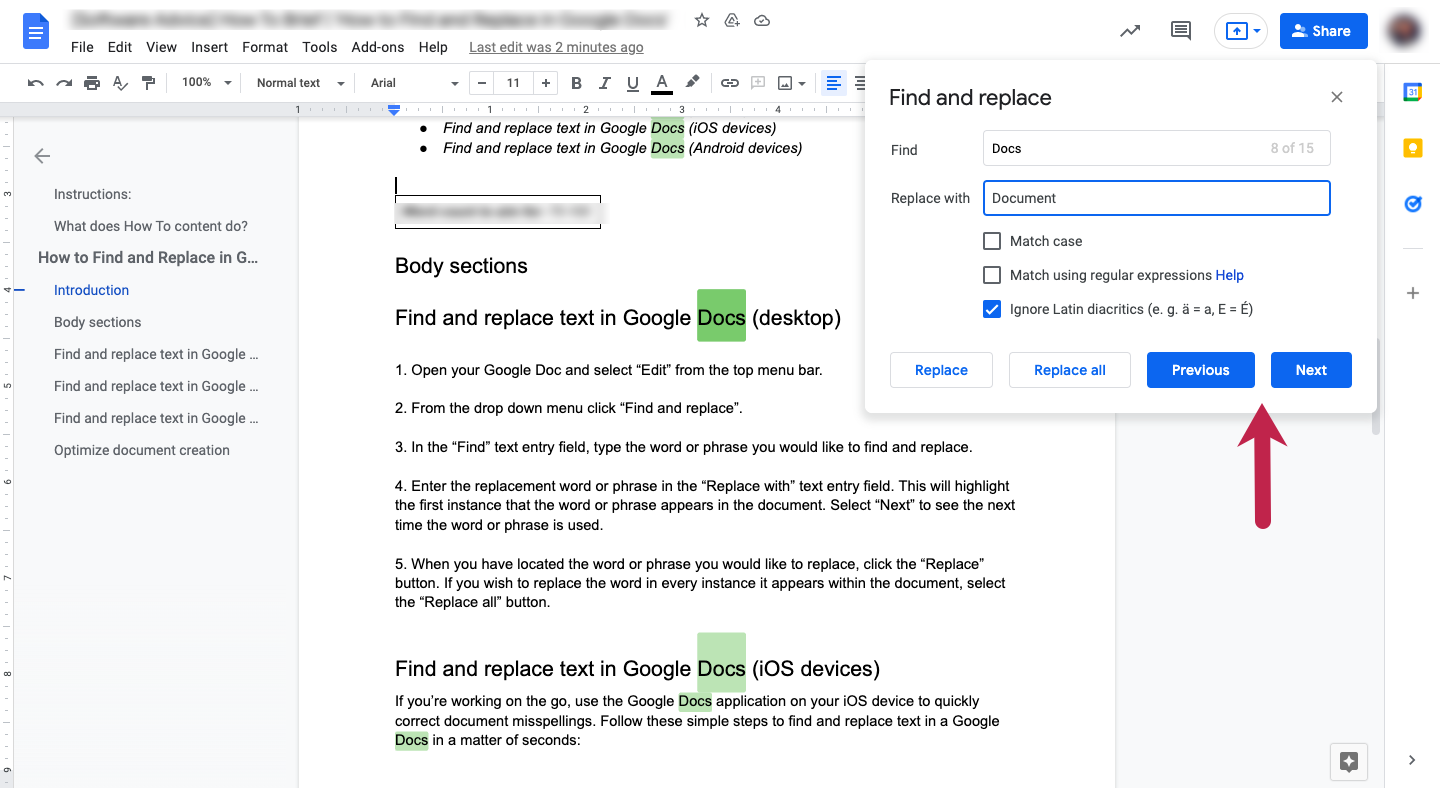Open the Format menu
1440x788 pixels.
(x=265, y=47)
